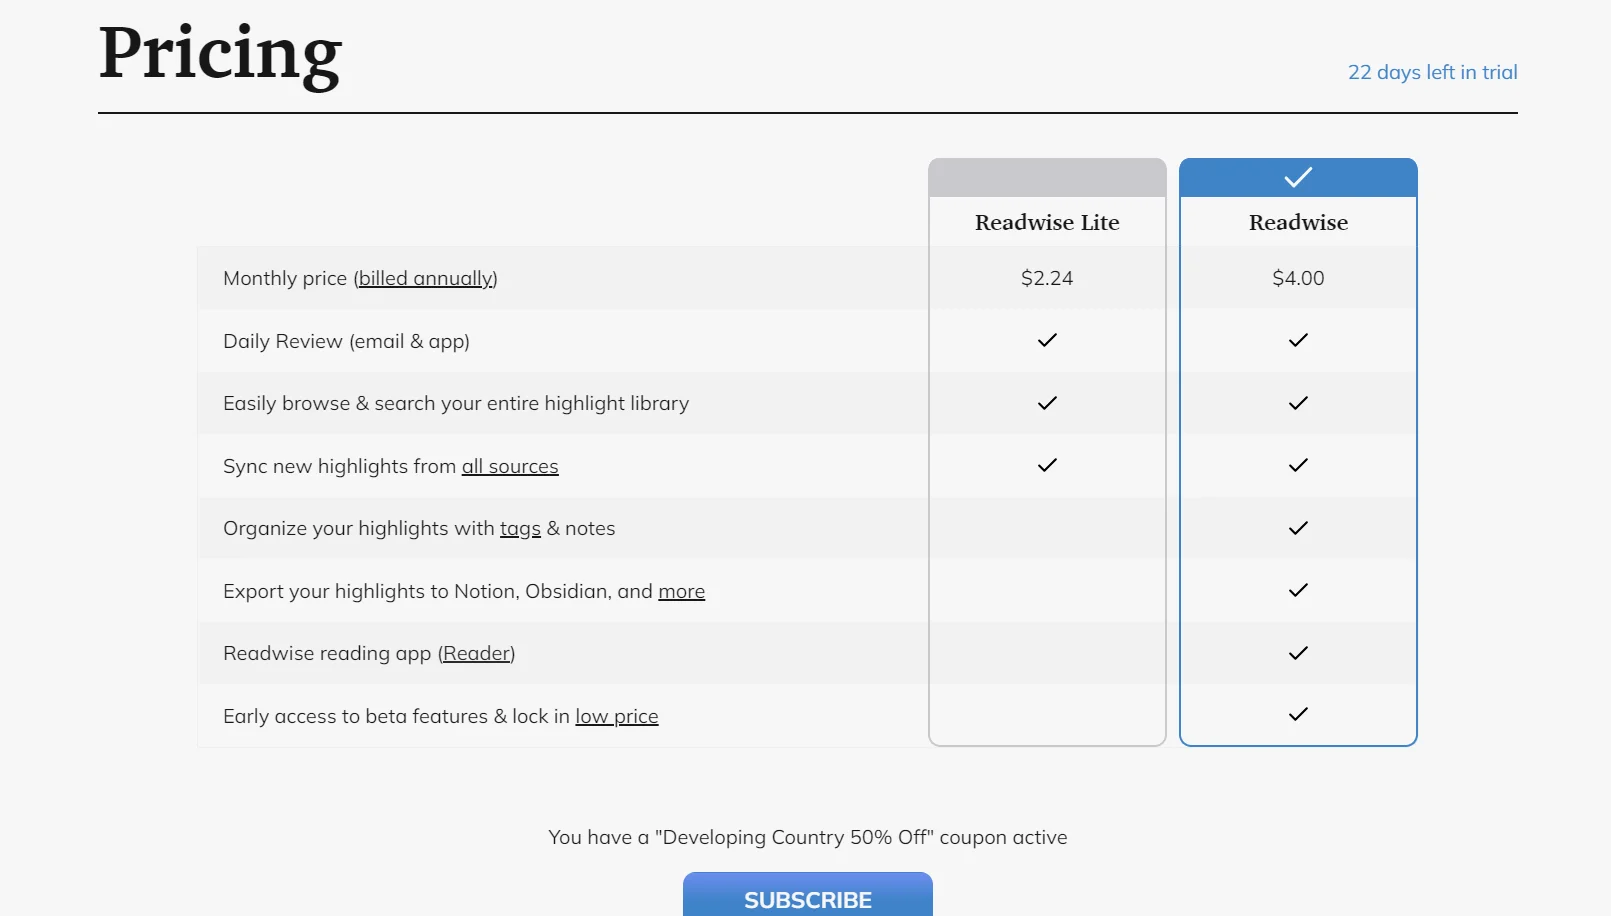This screenshot has height=916, width=1611.
Task: Click Reader app checkmark under Readwise
Action: [1298, 653]
